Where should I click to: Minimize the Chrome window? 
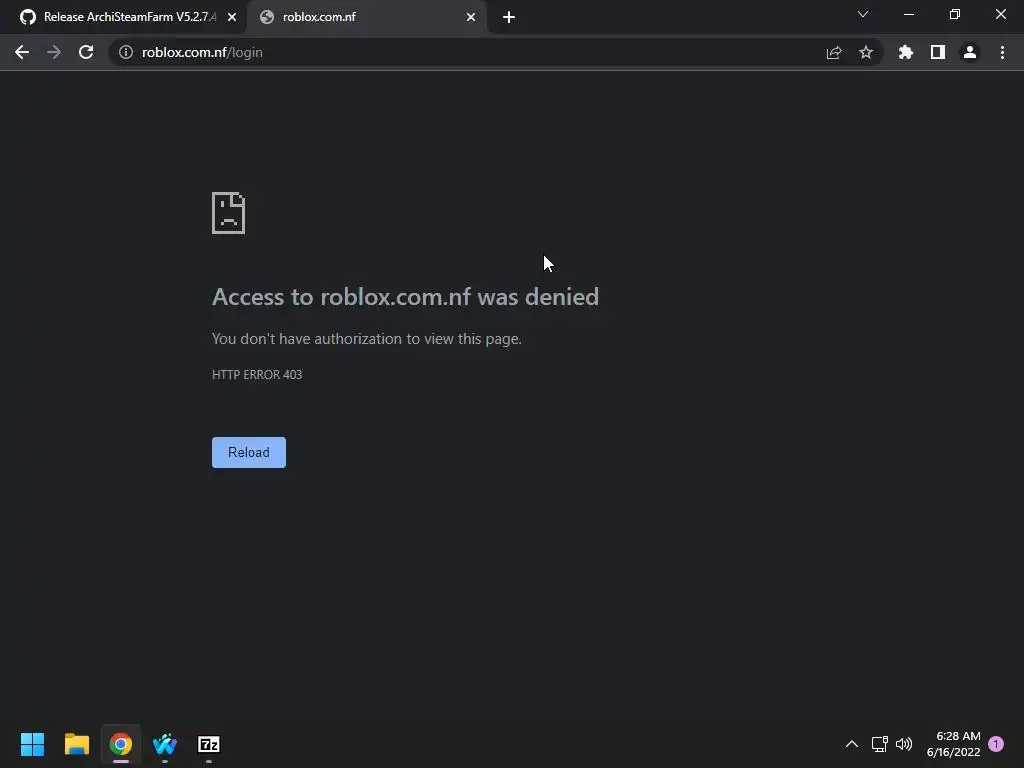tap(908, 14)
